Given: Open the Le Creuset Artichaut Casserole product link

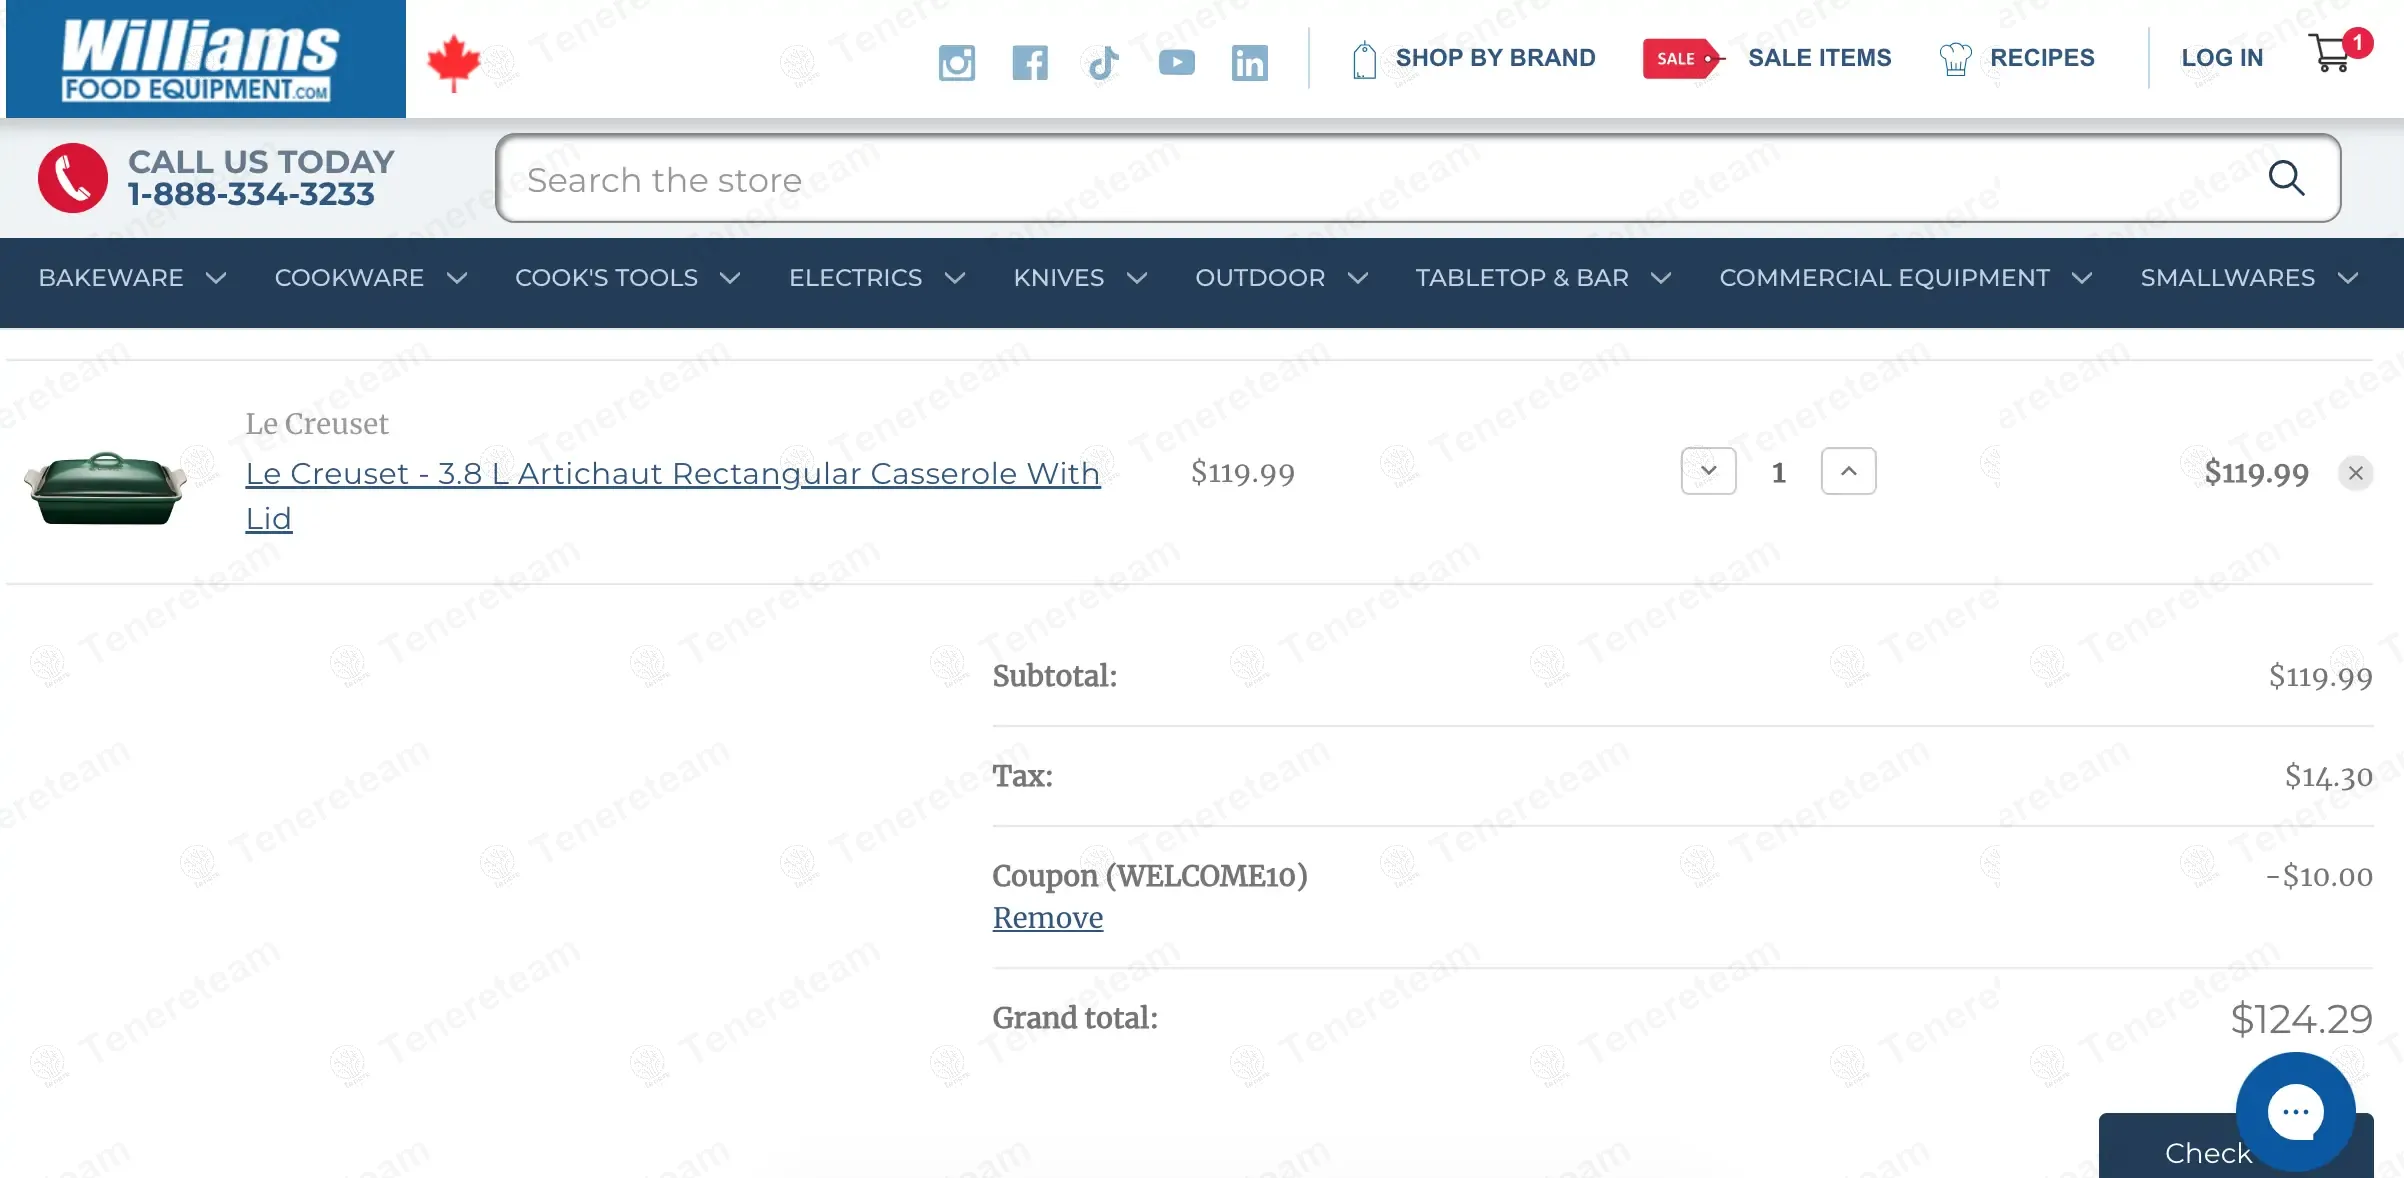Looking at the screenshot, I should (672, 496).
